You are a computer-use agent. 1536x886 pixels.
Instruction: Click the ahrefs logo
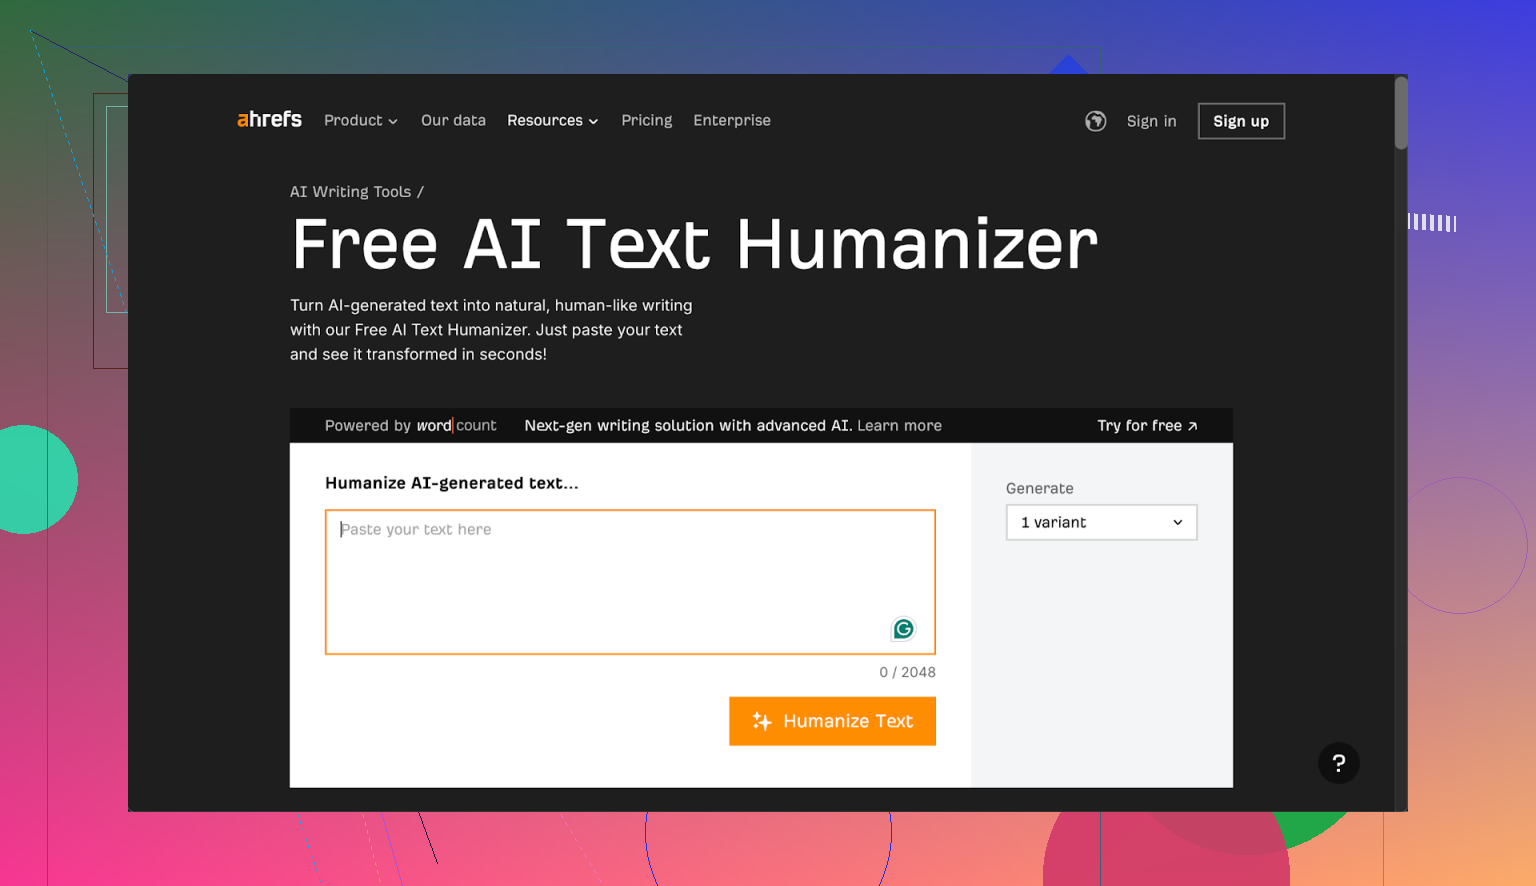pyautogui.click(x=269, y=120)
